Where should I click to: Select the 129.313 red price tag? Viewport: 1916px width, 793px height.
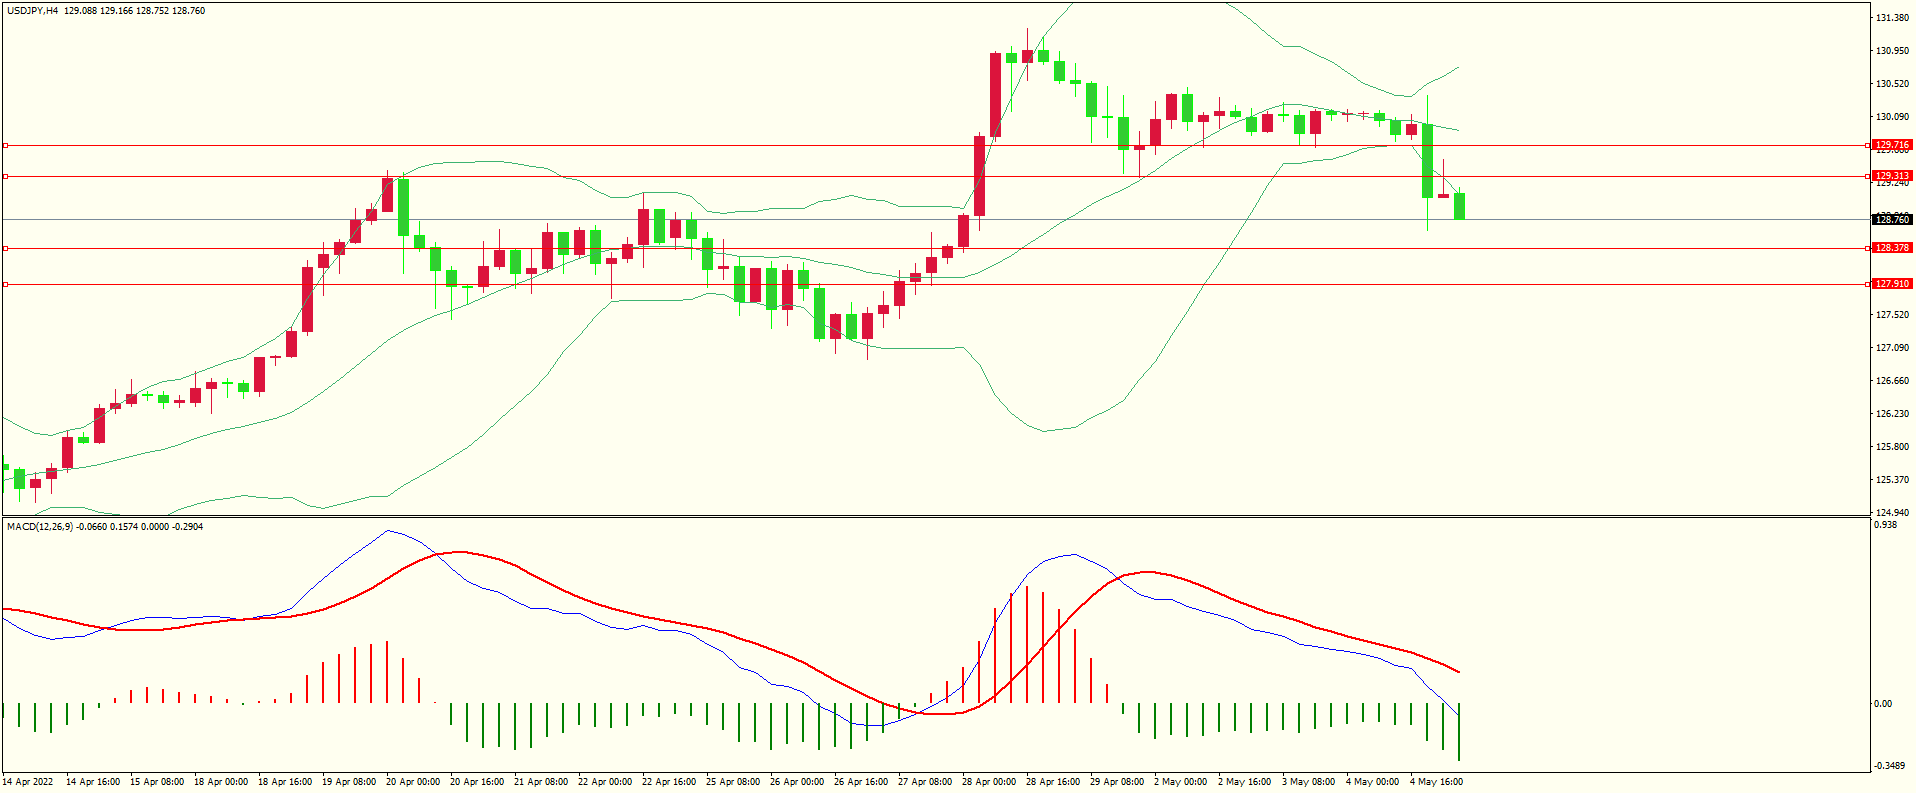coord(1892,176)
